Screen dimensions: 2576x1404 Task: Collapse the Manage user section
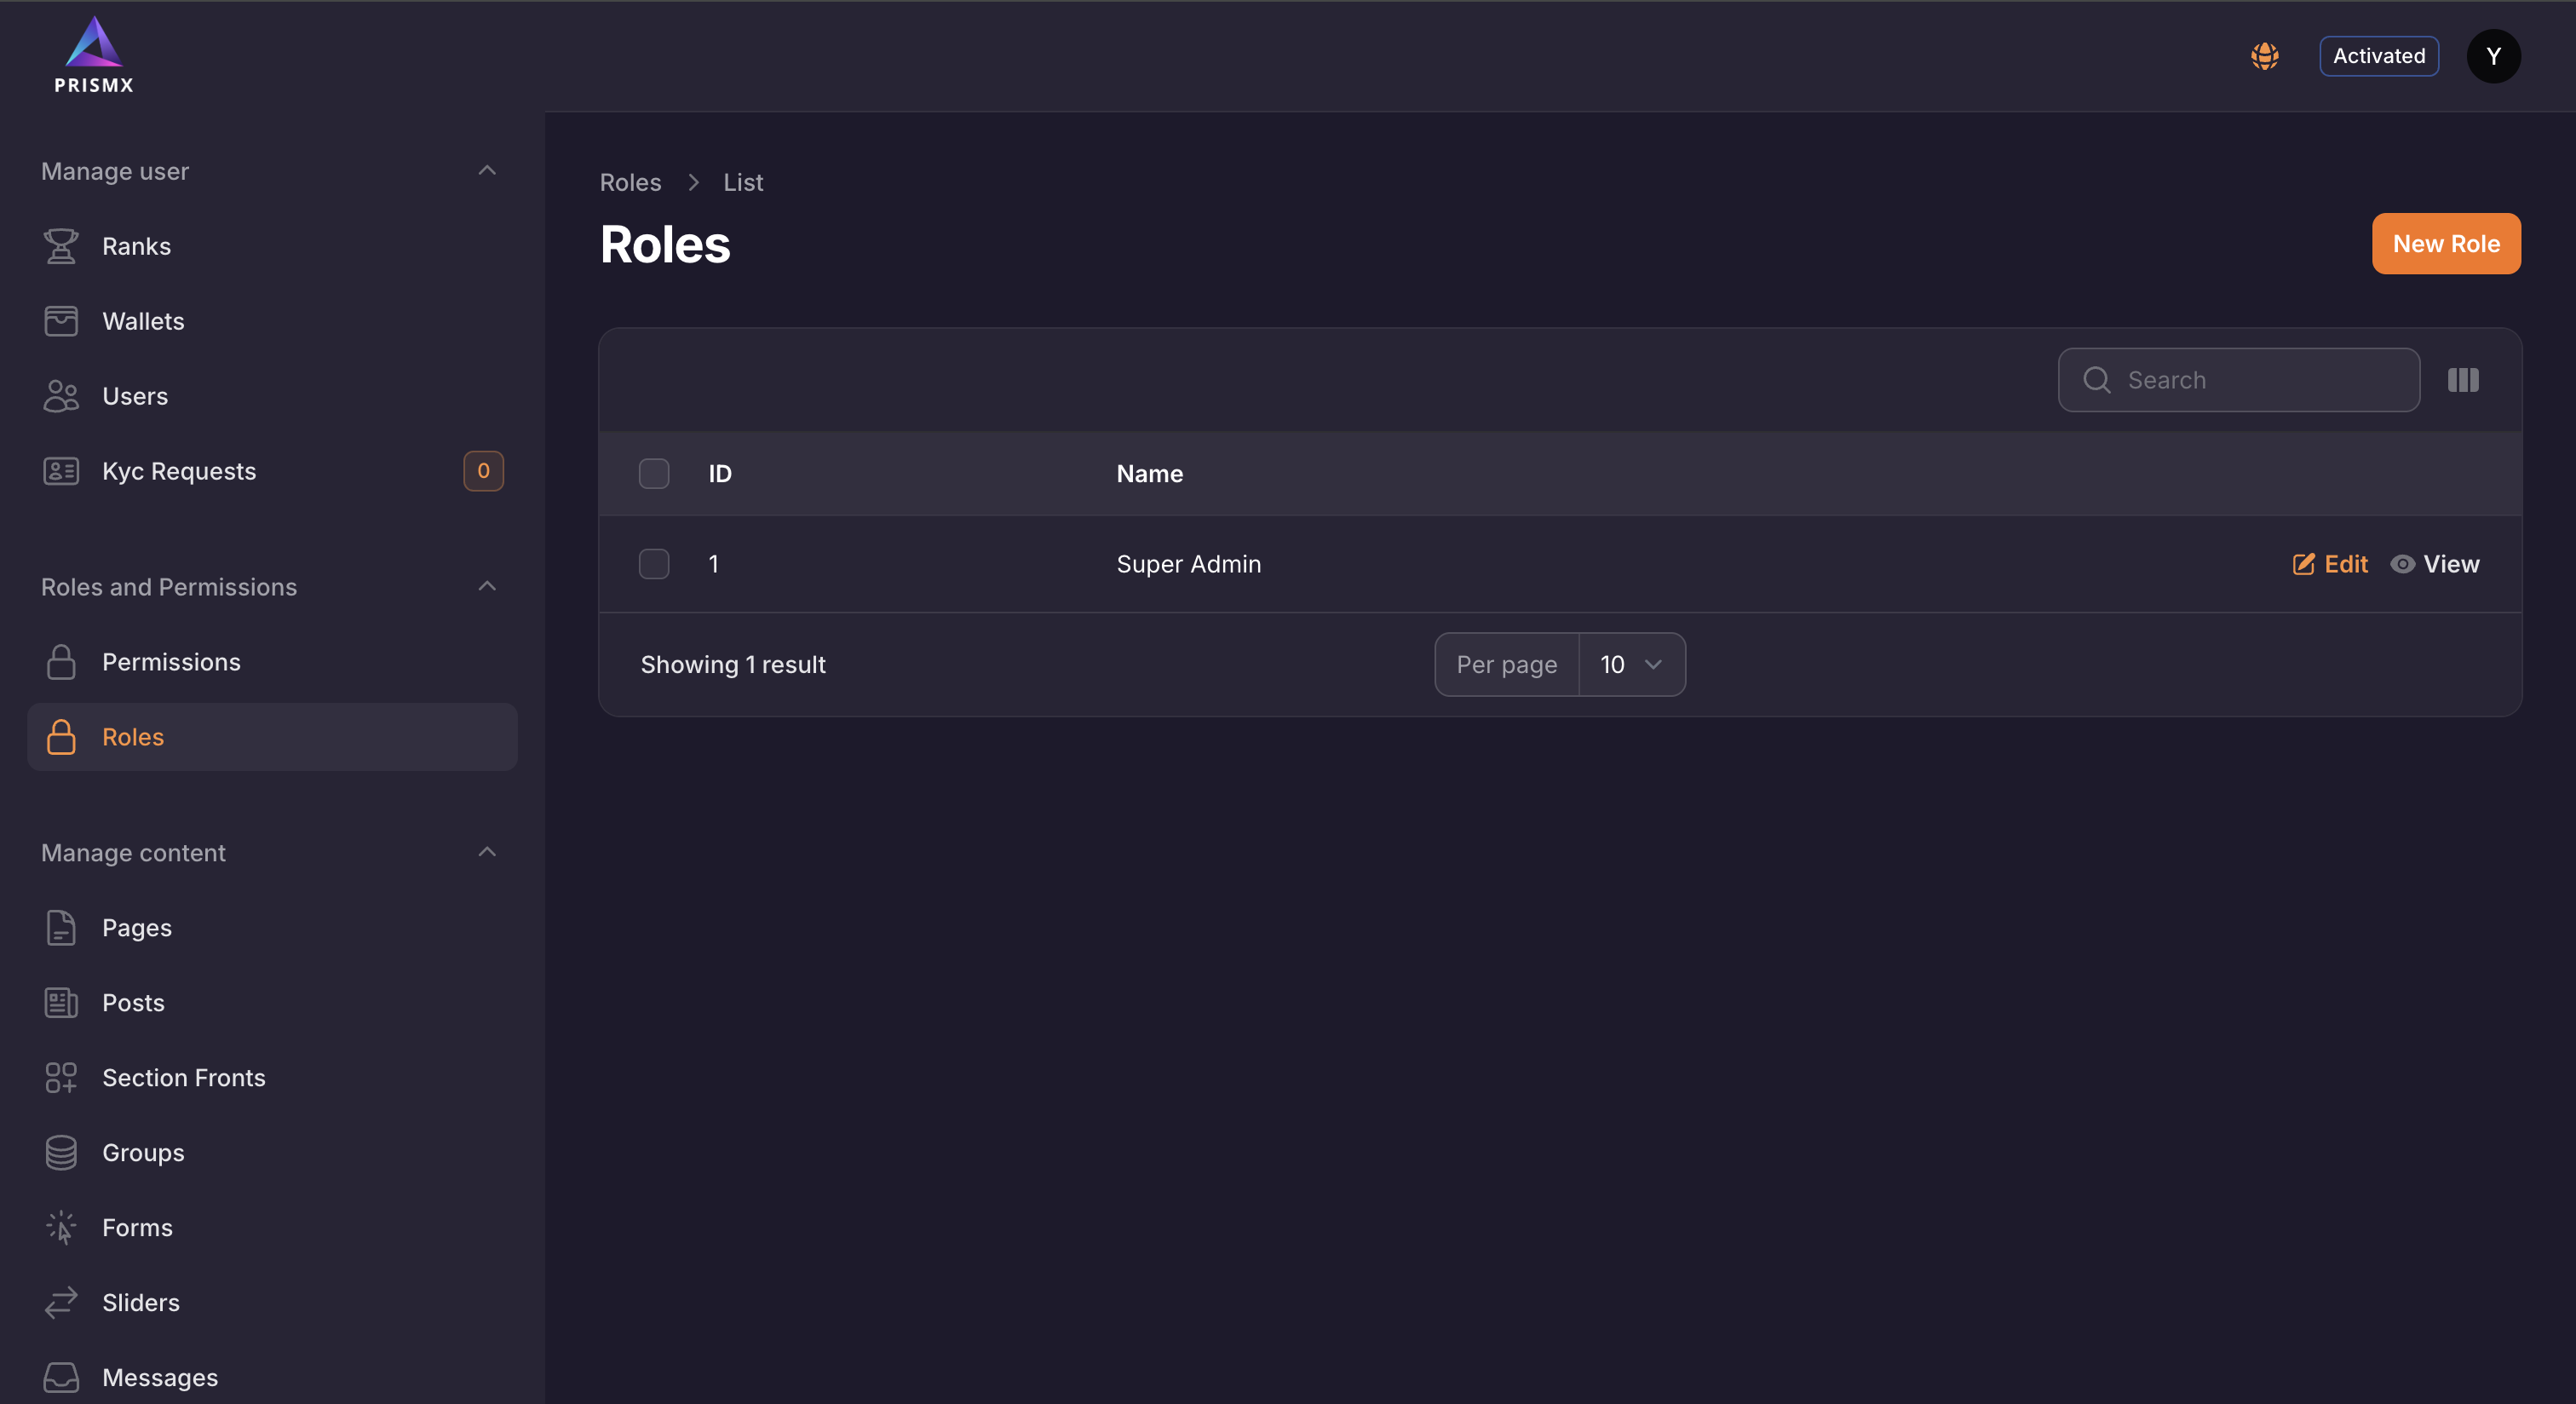click(x=487, y=171)
